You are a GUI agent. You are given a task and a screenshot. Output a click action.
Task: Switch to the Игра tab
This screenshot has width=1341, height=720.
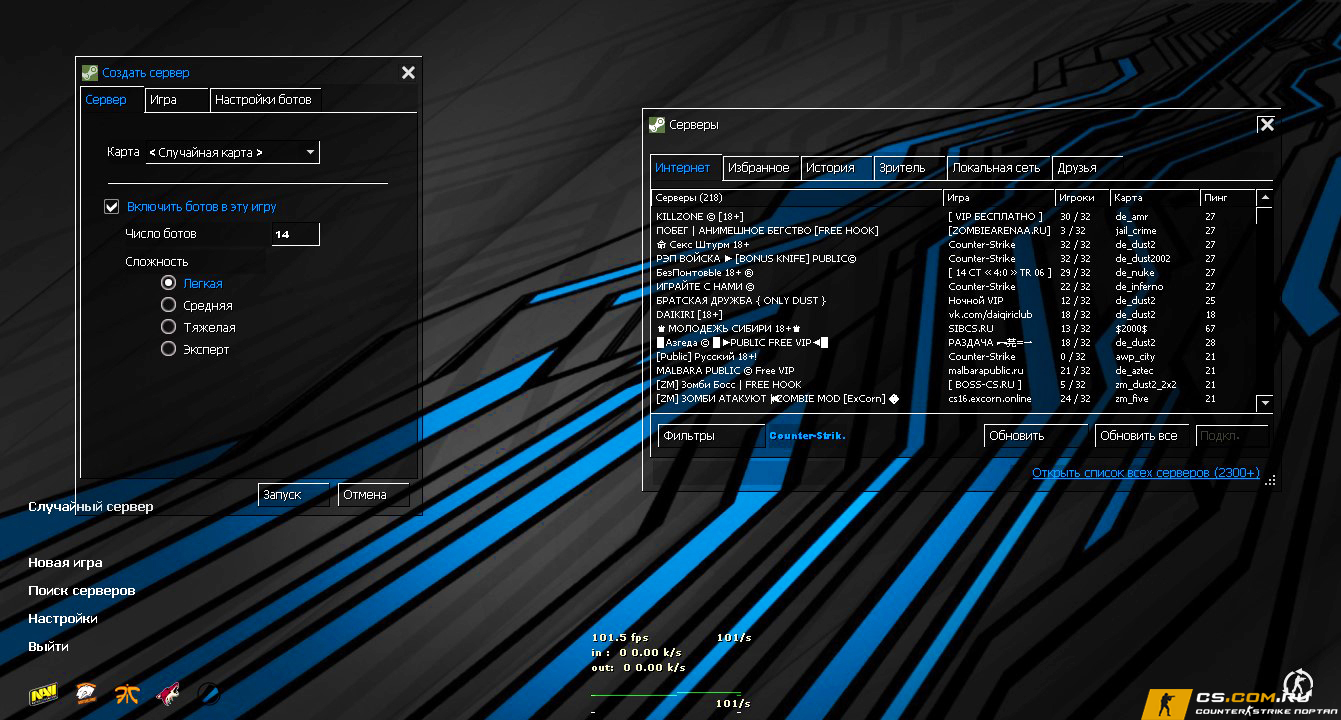pyautogui.click(x=177, y=100)
